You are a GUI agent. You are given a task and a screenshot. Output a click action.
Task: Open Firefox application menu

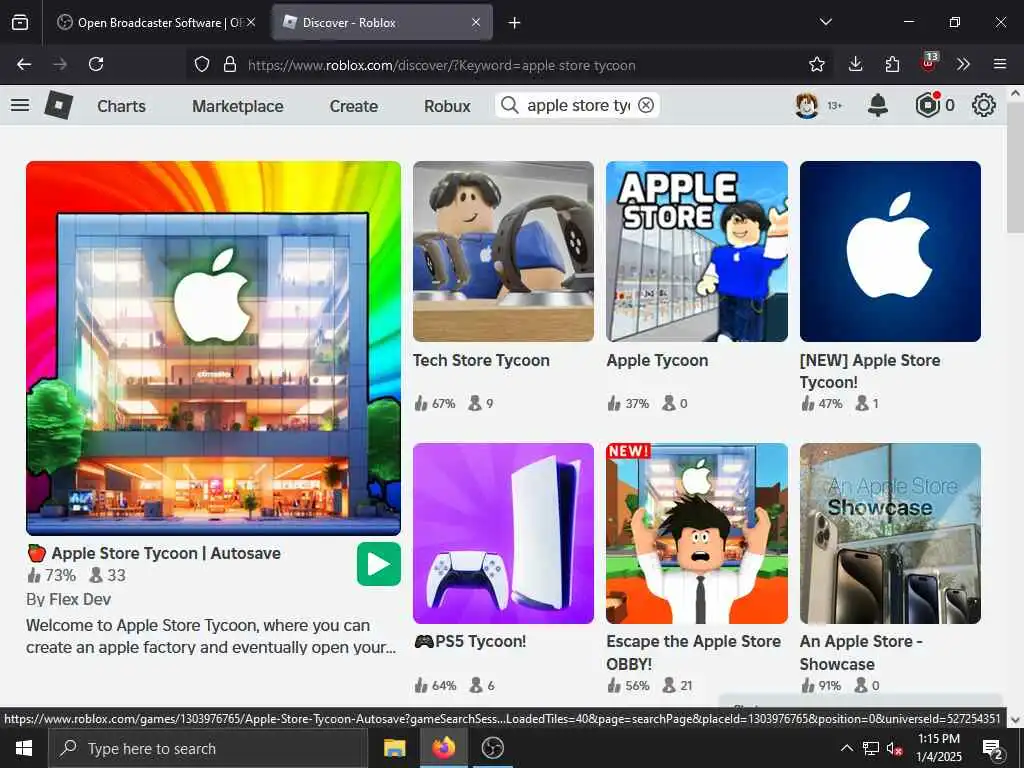(x=1000, y=64)
